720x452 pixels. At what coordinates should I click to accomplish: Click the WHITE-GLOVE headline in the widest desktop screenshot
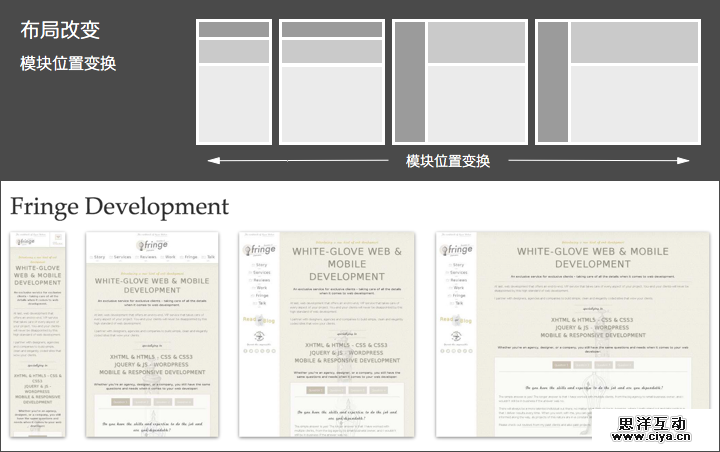pyautogui.click(x=593, y=258)
